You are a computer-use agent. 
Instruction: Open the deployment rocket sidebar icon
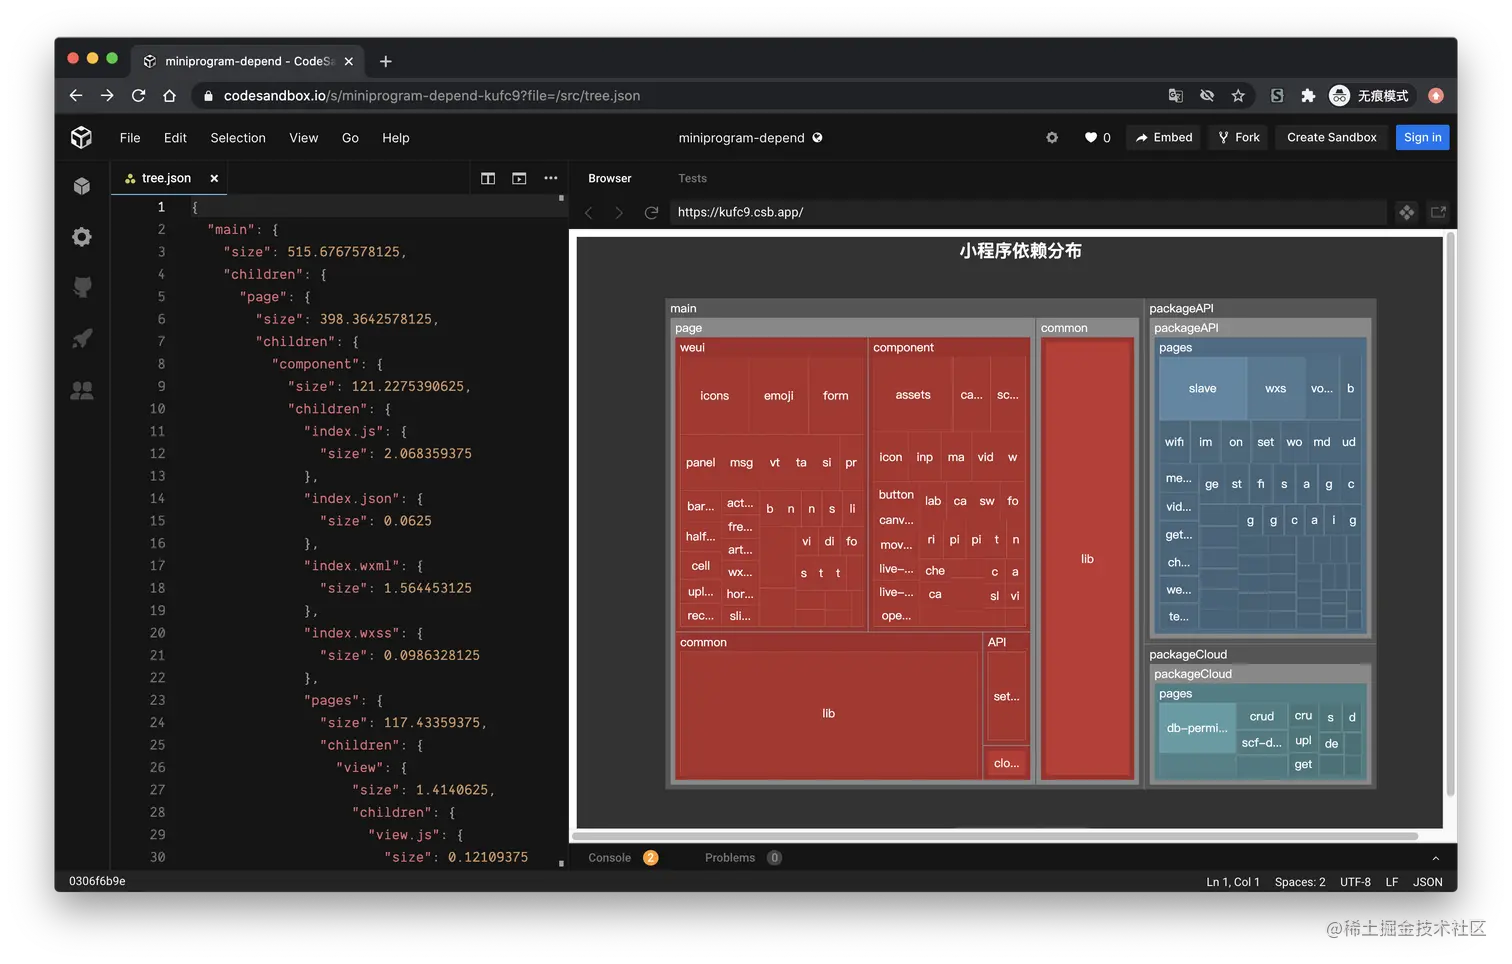[82, 339]
